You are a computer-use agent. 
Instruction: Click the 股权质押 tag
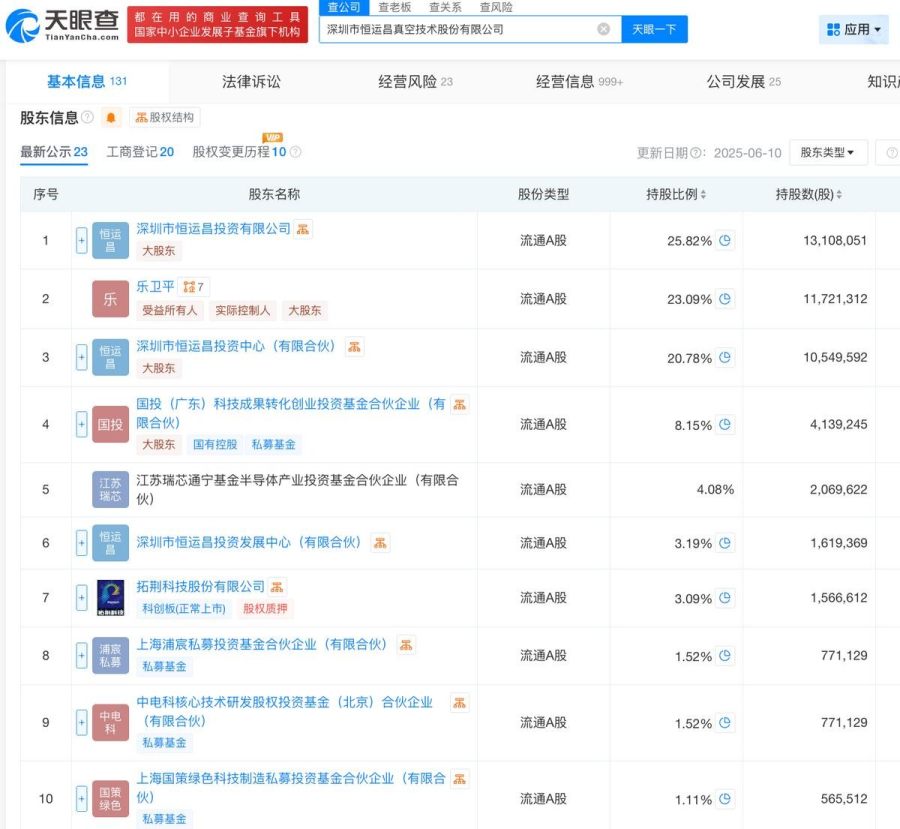(x=265, y=609)
